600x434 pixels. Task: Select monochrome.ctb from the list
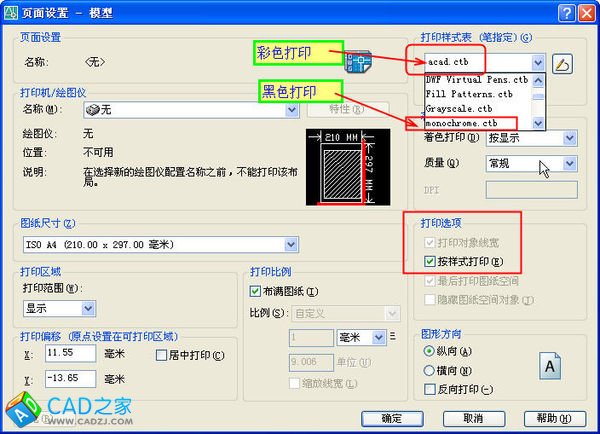[461, 123]
